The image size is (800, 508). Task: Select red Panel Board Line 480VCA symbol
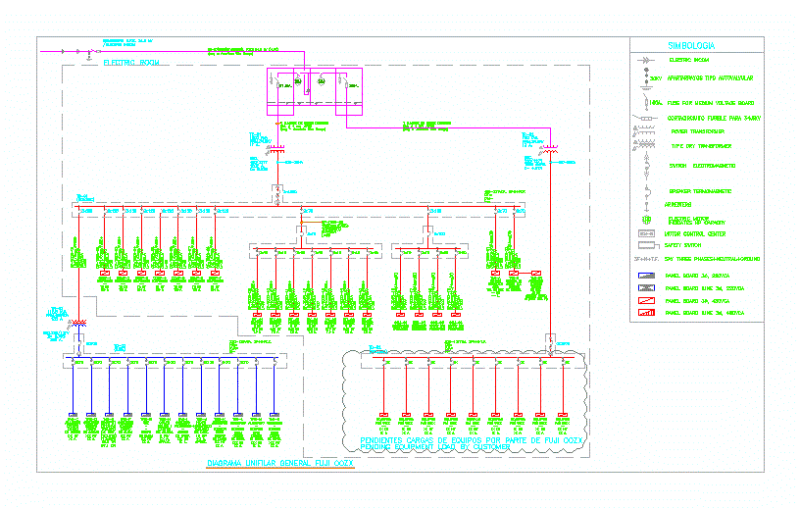pos(646,313)
